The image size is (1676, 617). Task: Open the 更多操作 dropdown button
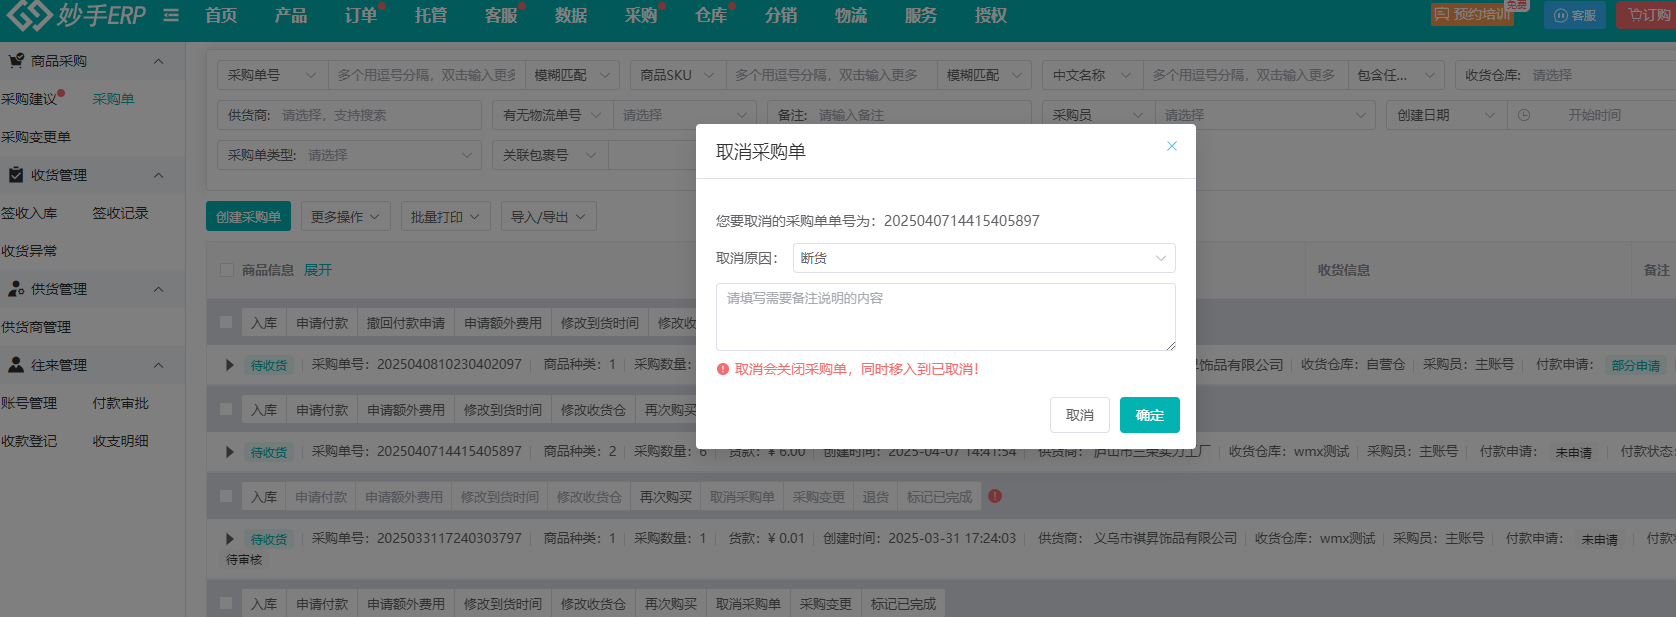click(x=345, y=217)
